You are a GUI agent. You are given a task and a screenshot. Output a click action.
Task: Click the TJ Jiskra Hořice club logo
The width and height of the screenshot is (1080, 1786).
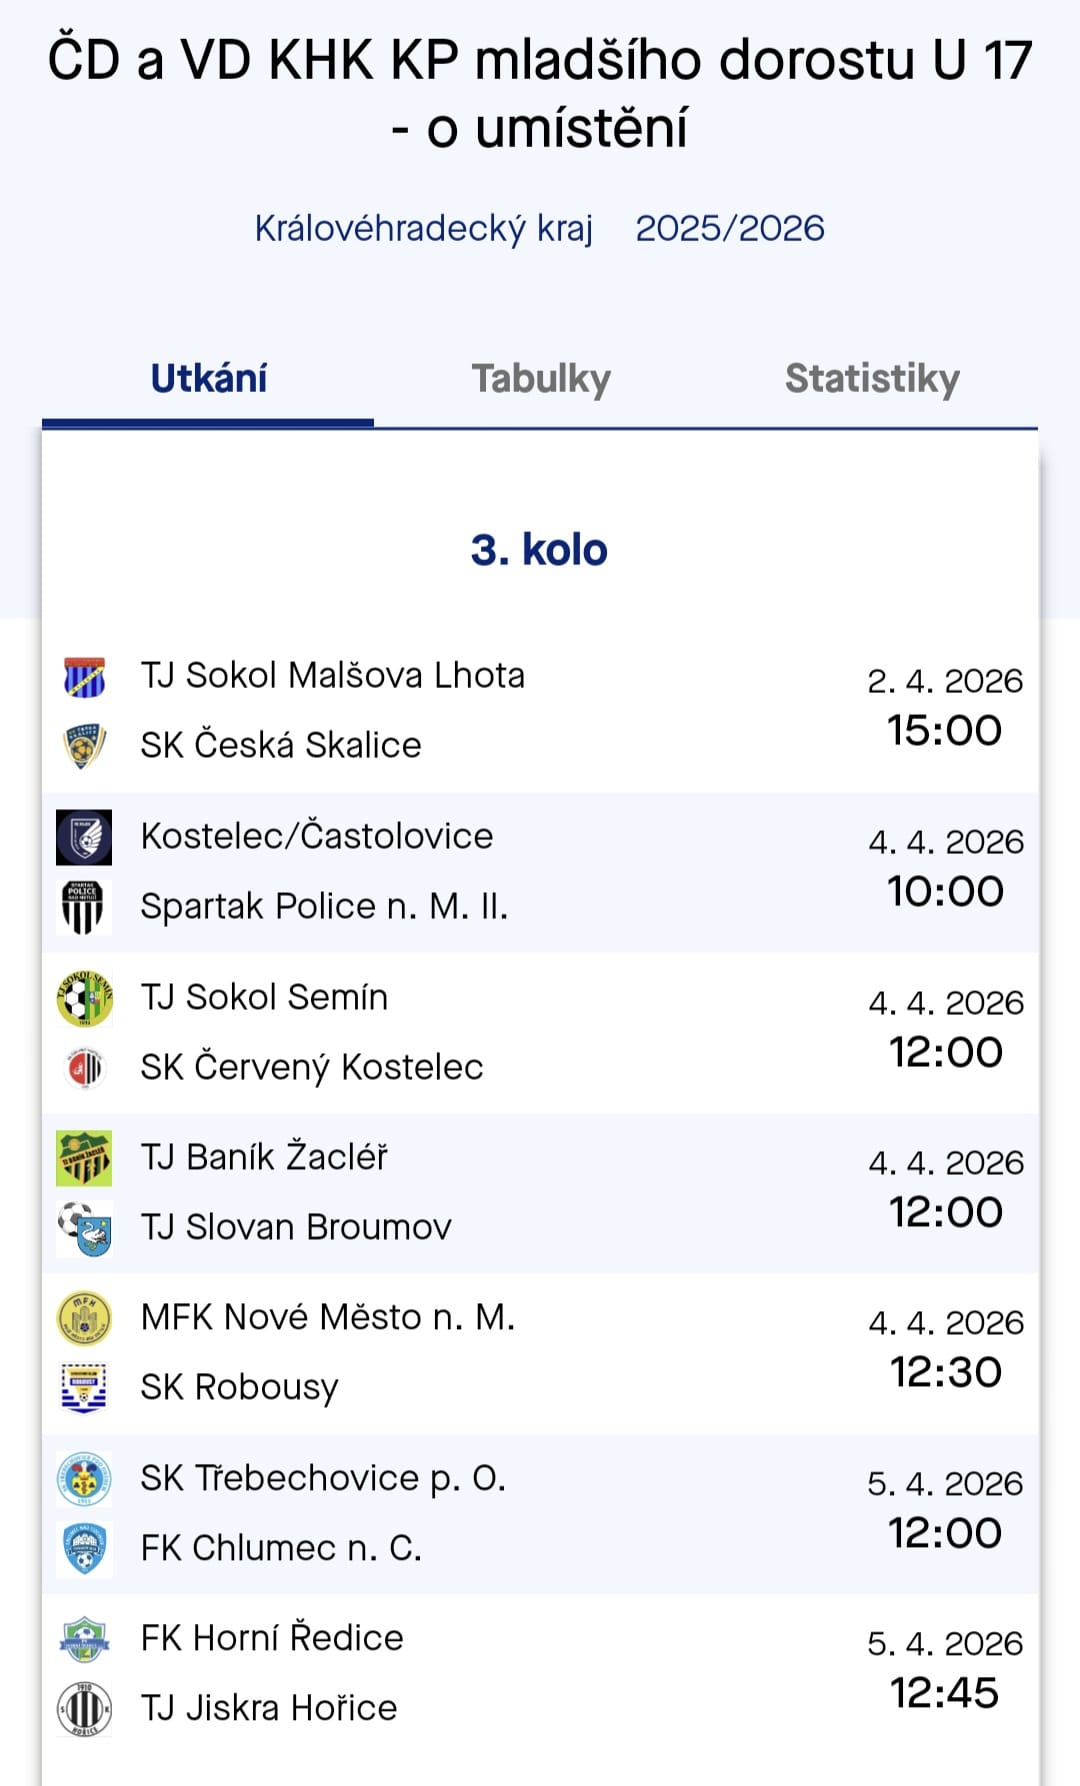pos(84,1708)
